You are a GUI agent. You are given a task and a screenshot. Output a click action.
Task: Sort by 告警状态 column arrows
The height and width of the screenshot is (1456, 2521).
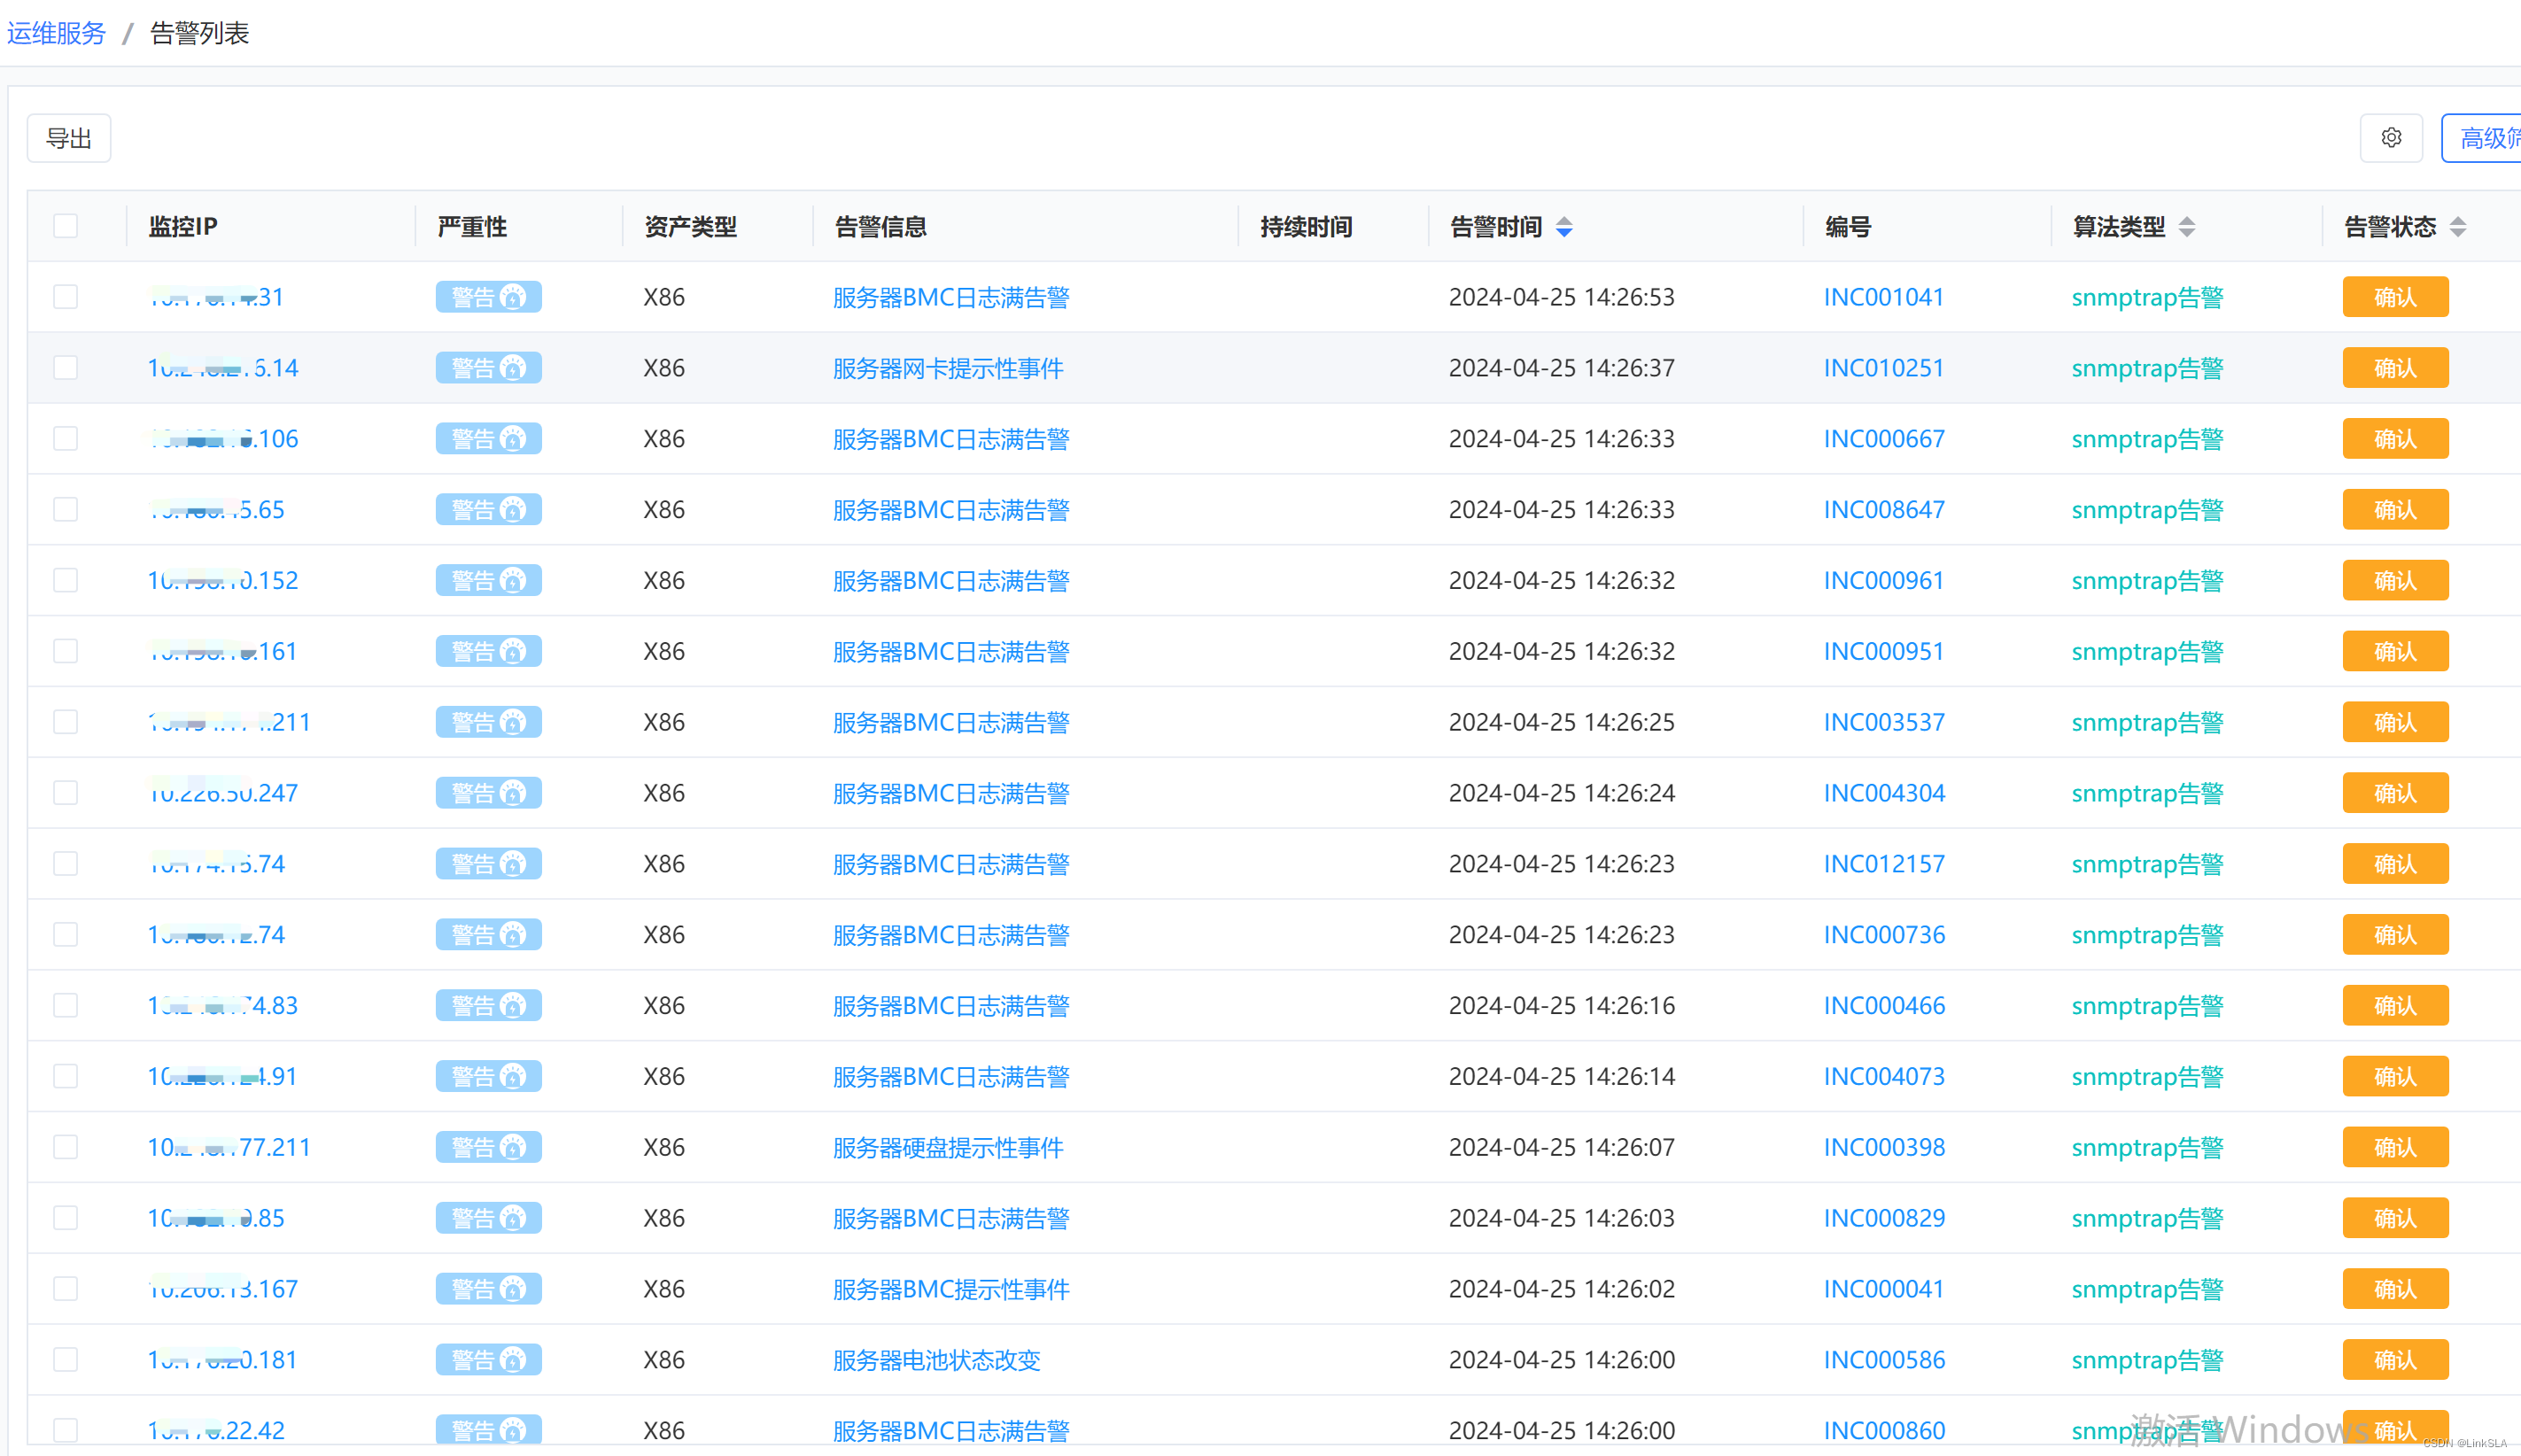coord(2458,227)
